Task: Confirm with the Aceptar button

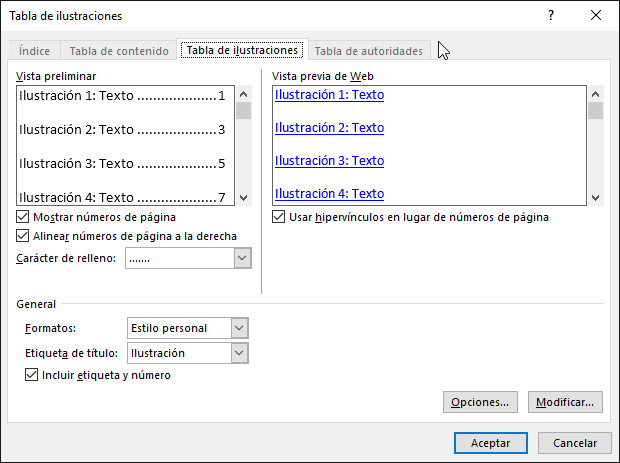Action: pyautogui.click(x=490, y=442)
